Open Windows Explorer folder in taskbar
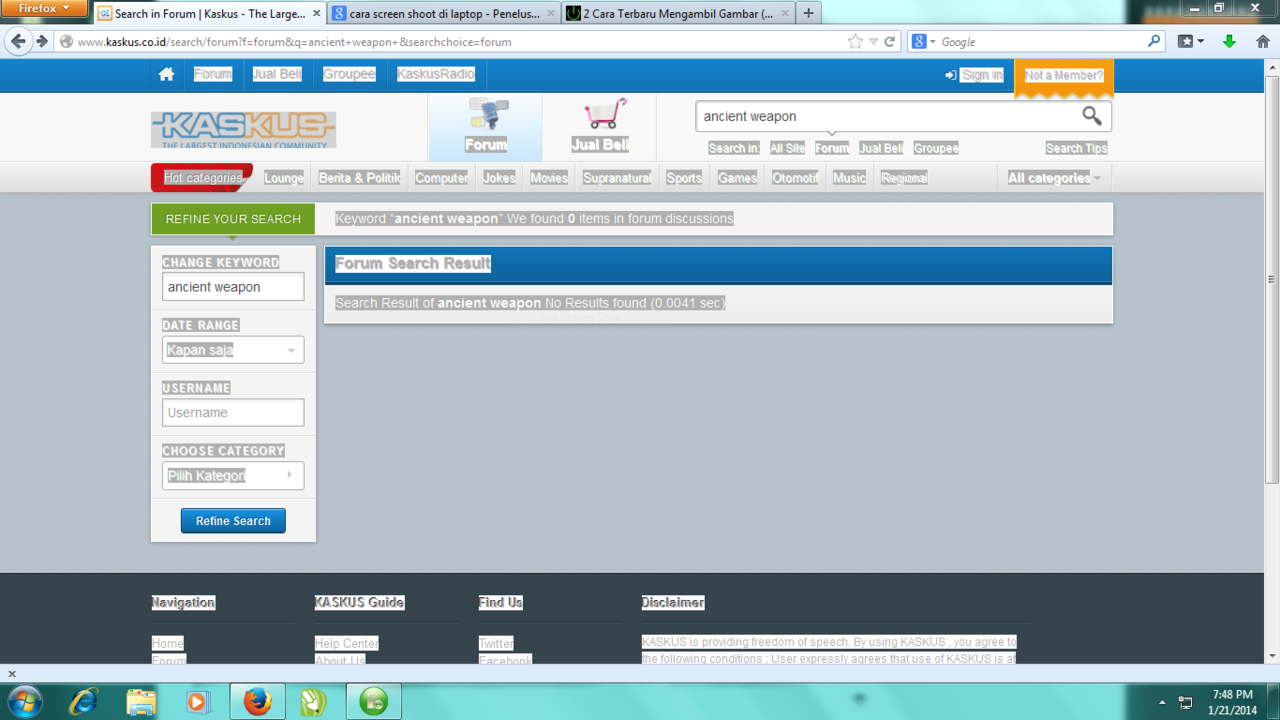Screen dimensions: 1280x720 pyautogui.click(x=141, y=702)
